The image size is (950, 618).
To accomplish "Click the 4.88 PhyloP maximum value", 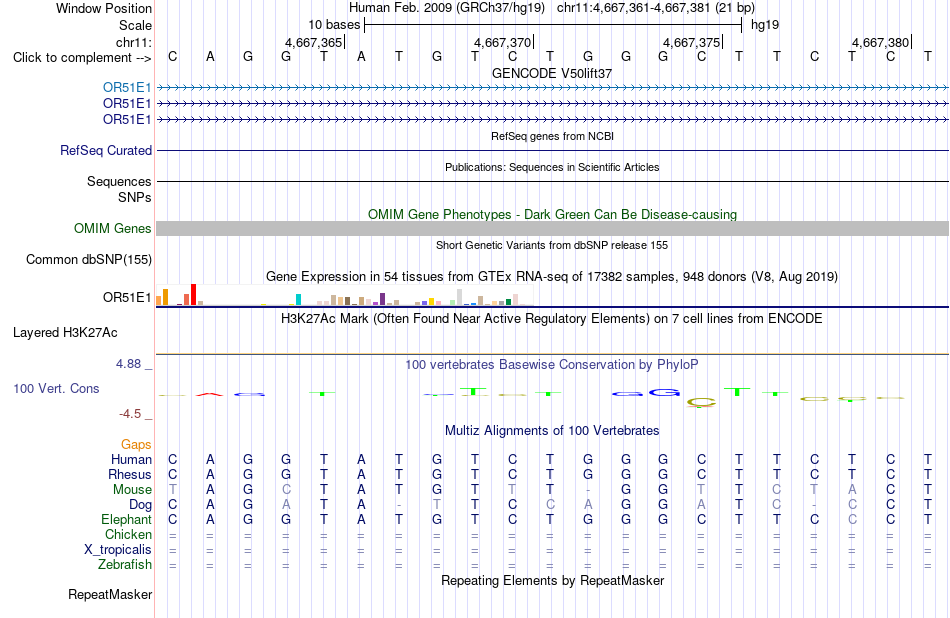I will point(128,364).
